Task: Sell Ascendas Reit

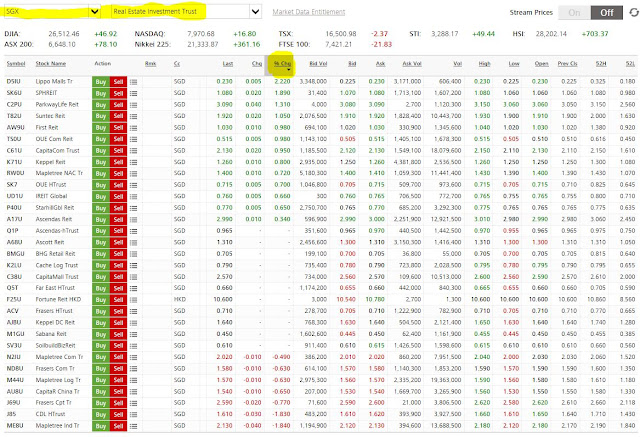Action: point(118,220)
